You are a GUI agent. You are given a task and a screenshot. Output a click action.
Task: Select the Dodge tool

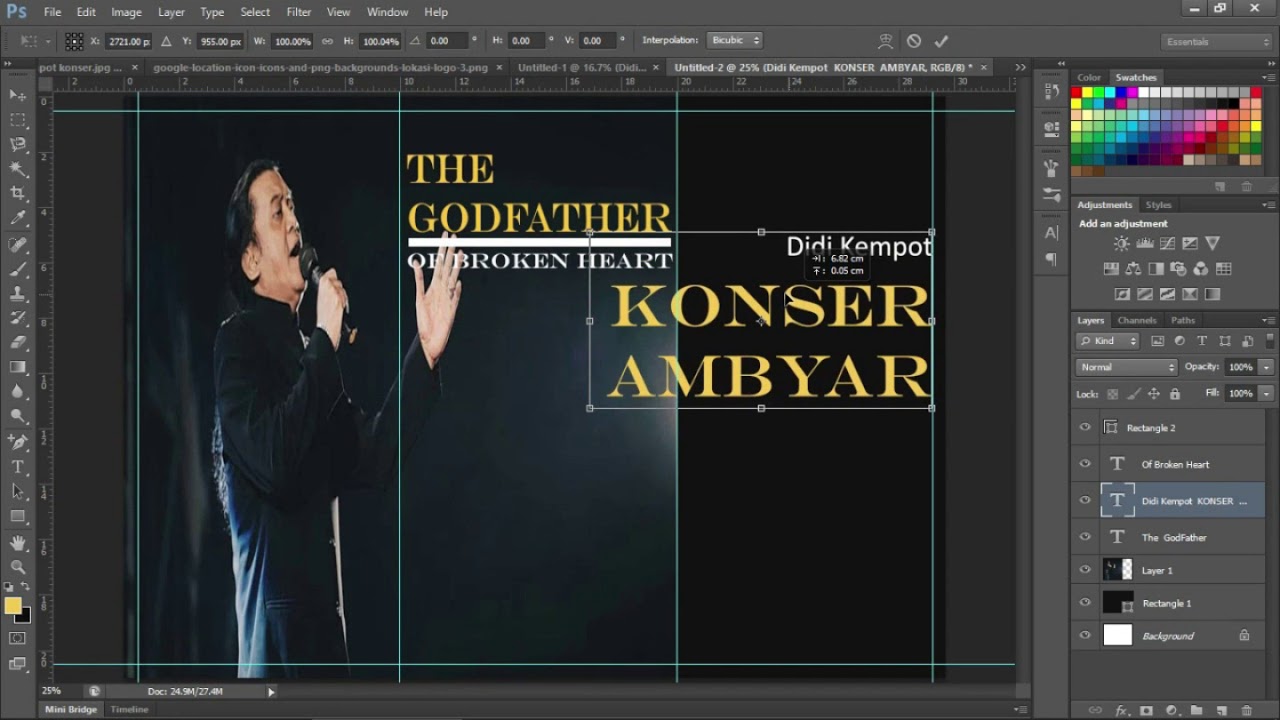click(18, 416)
